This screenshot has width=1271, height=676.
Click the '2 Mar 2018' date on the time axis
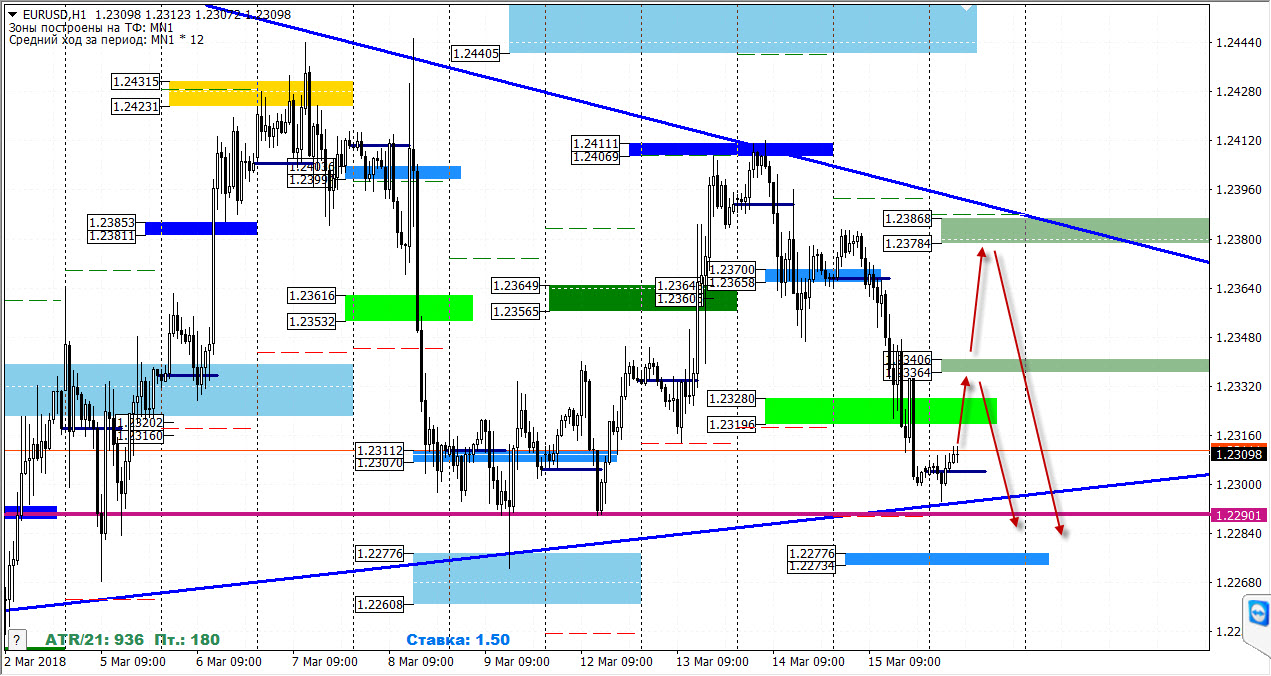pyautogui.click(x=35, y=662)
